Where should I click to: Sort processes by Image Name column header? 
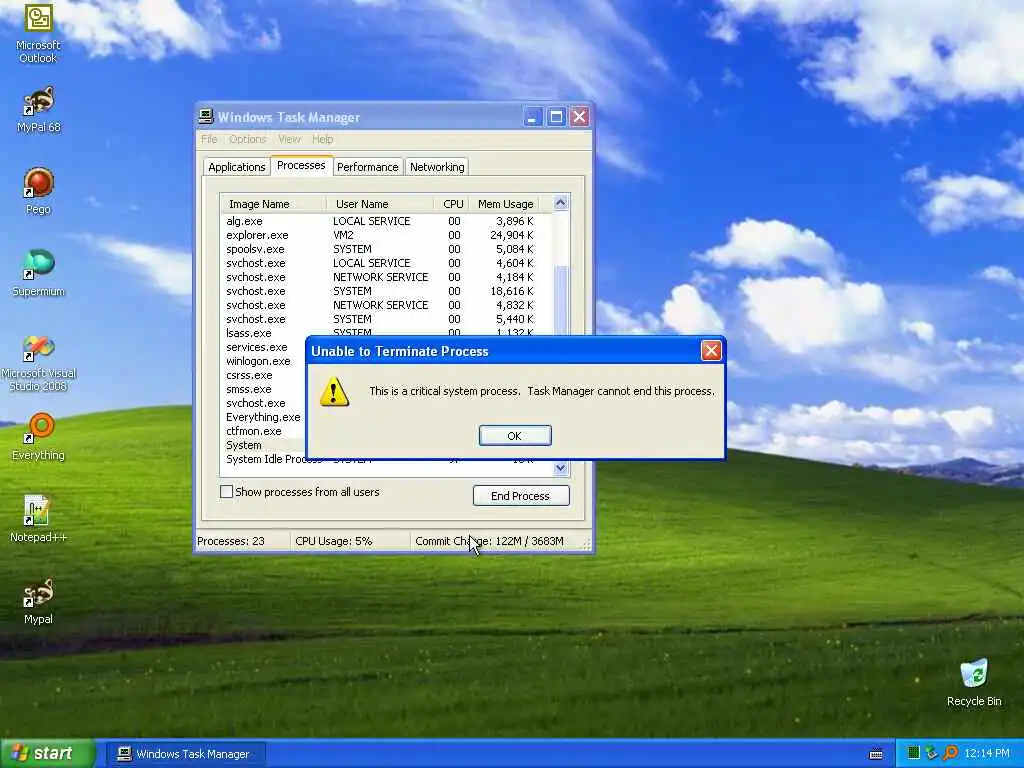tap(273, 204)
